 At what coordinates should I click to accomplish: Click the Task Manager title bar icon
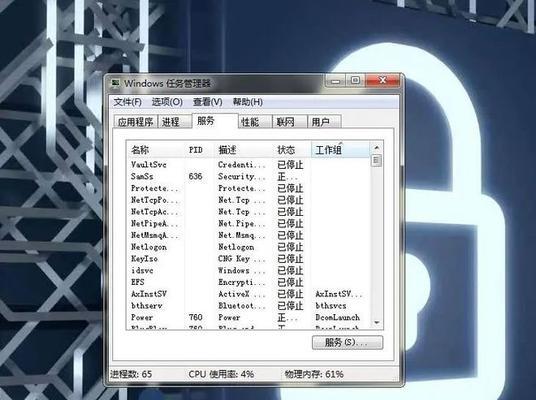tap(116, 83)
